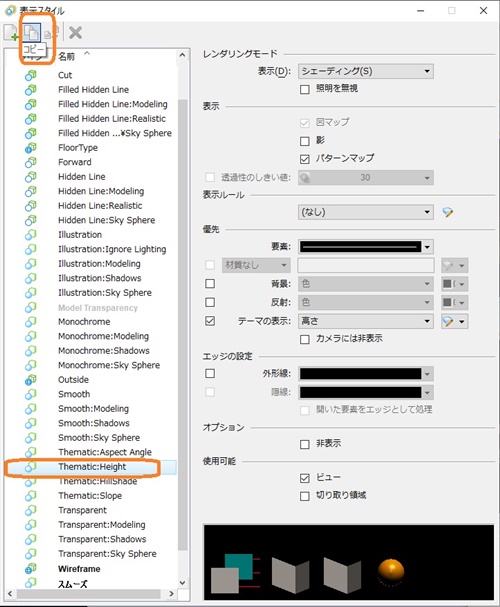Click the Wireframe style icon
Image resolution: width=500 pixels, height=607 pixels.
(31, 569)
